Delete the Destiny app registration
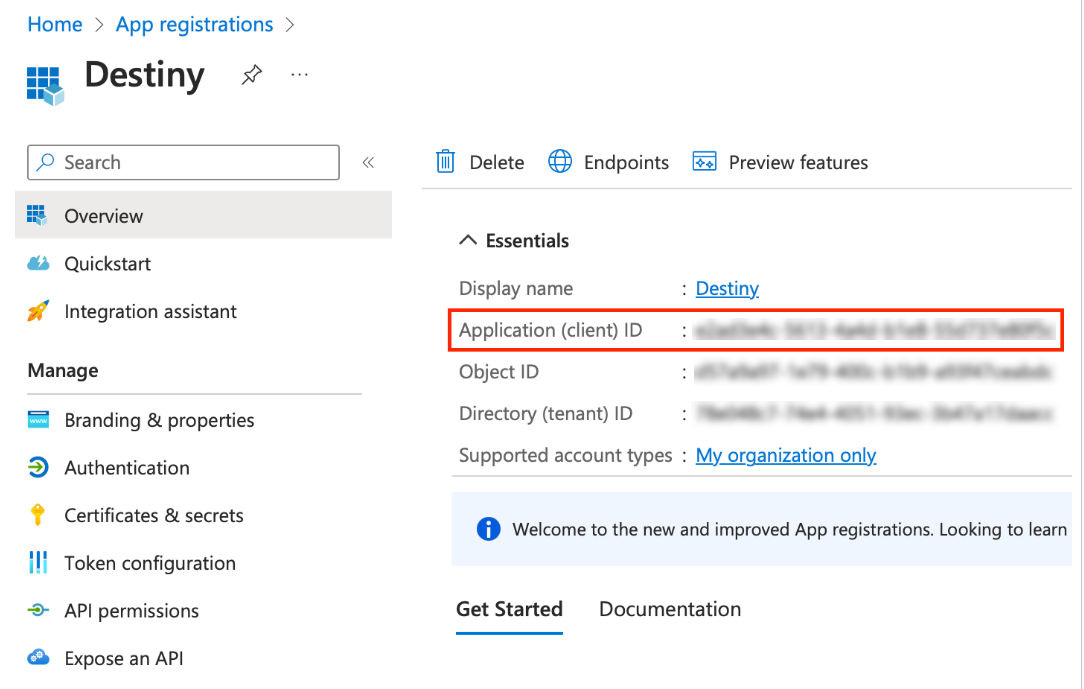Image resolution: width=1084 pixels, height=689 pixels. 479,162
